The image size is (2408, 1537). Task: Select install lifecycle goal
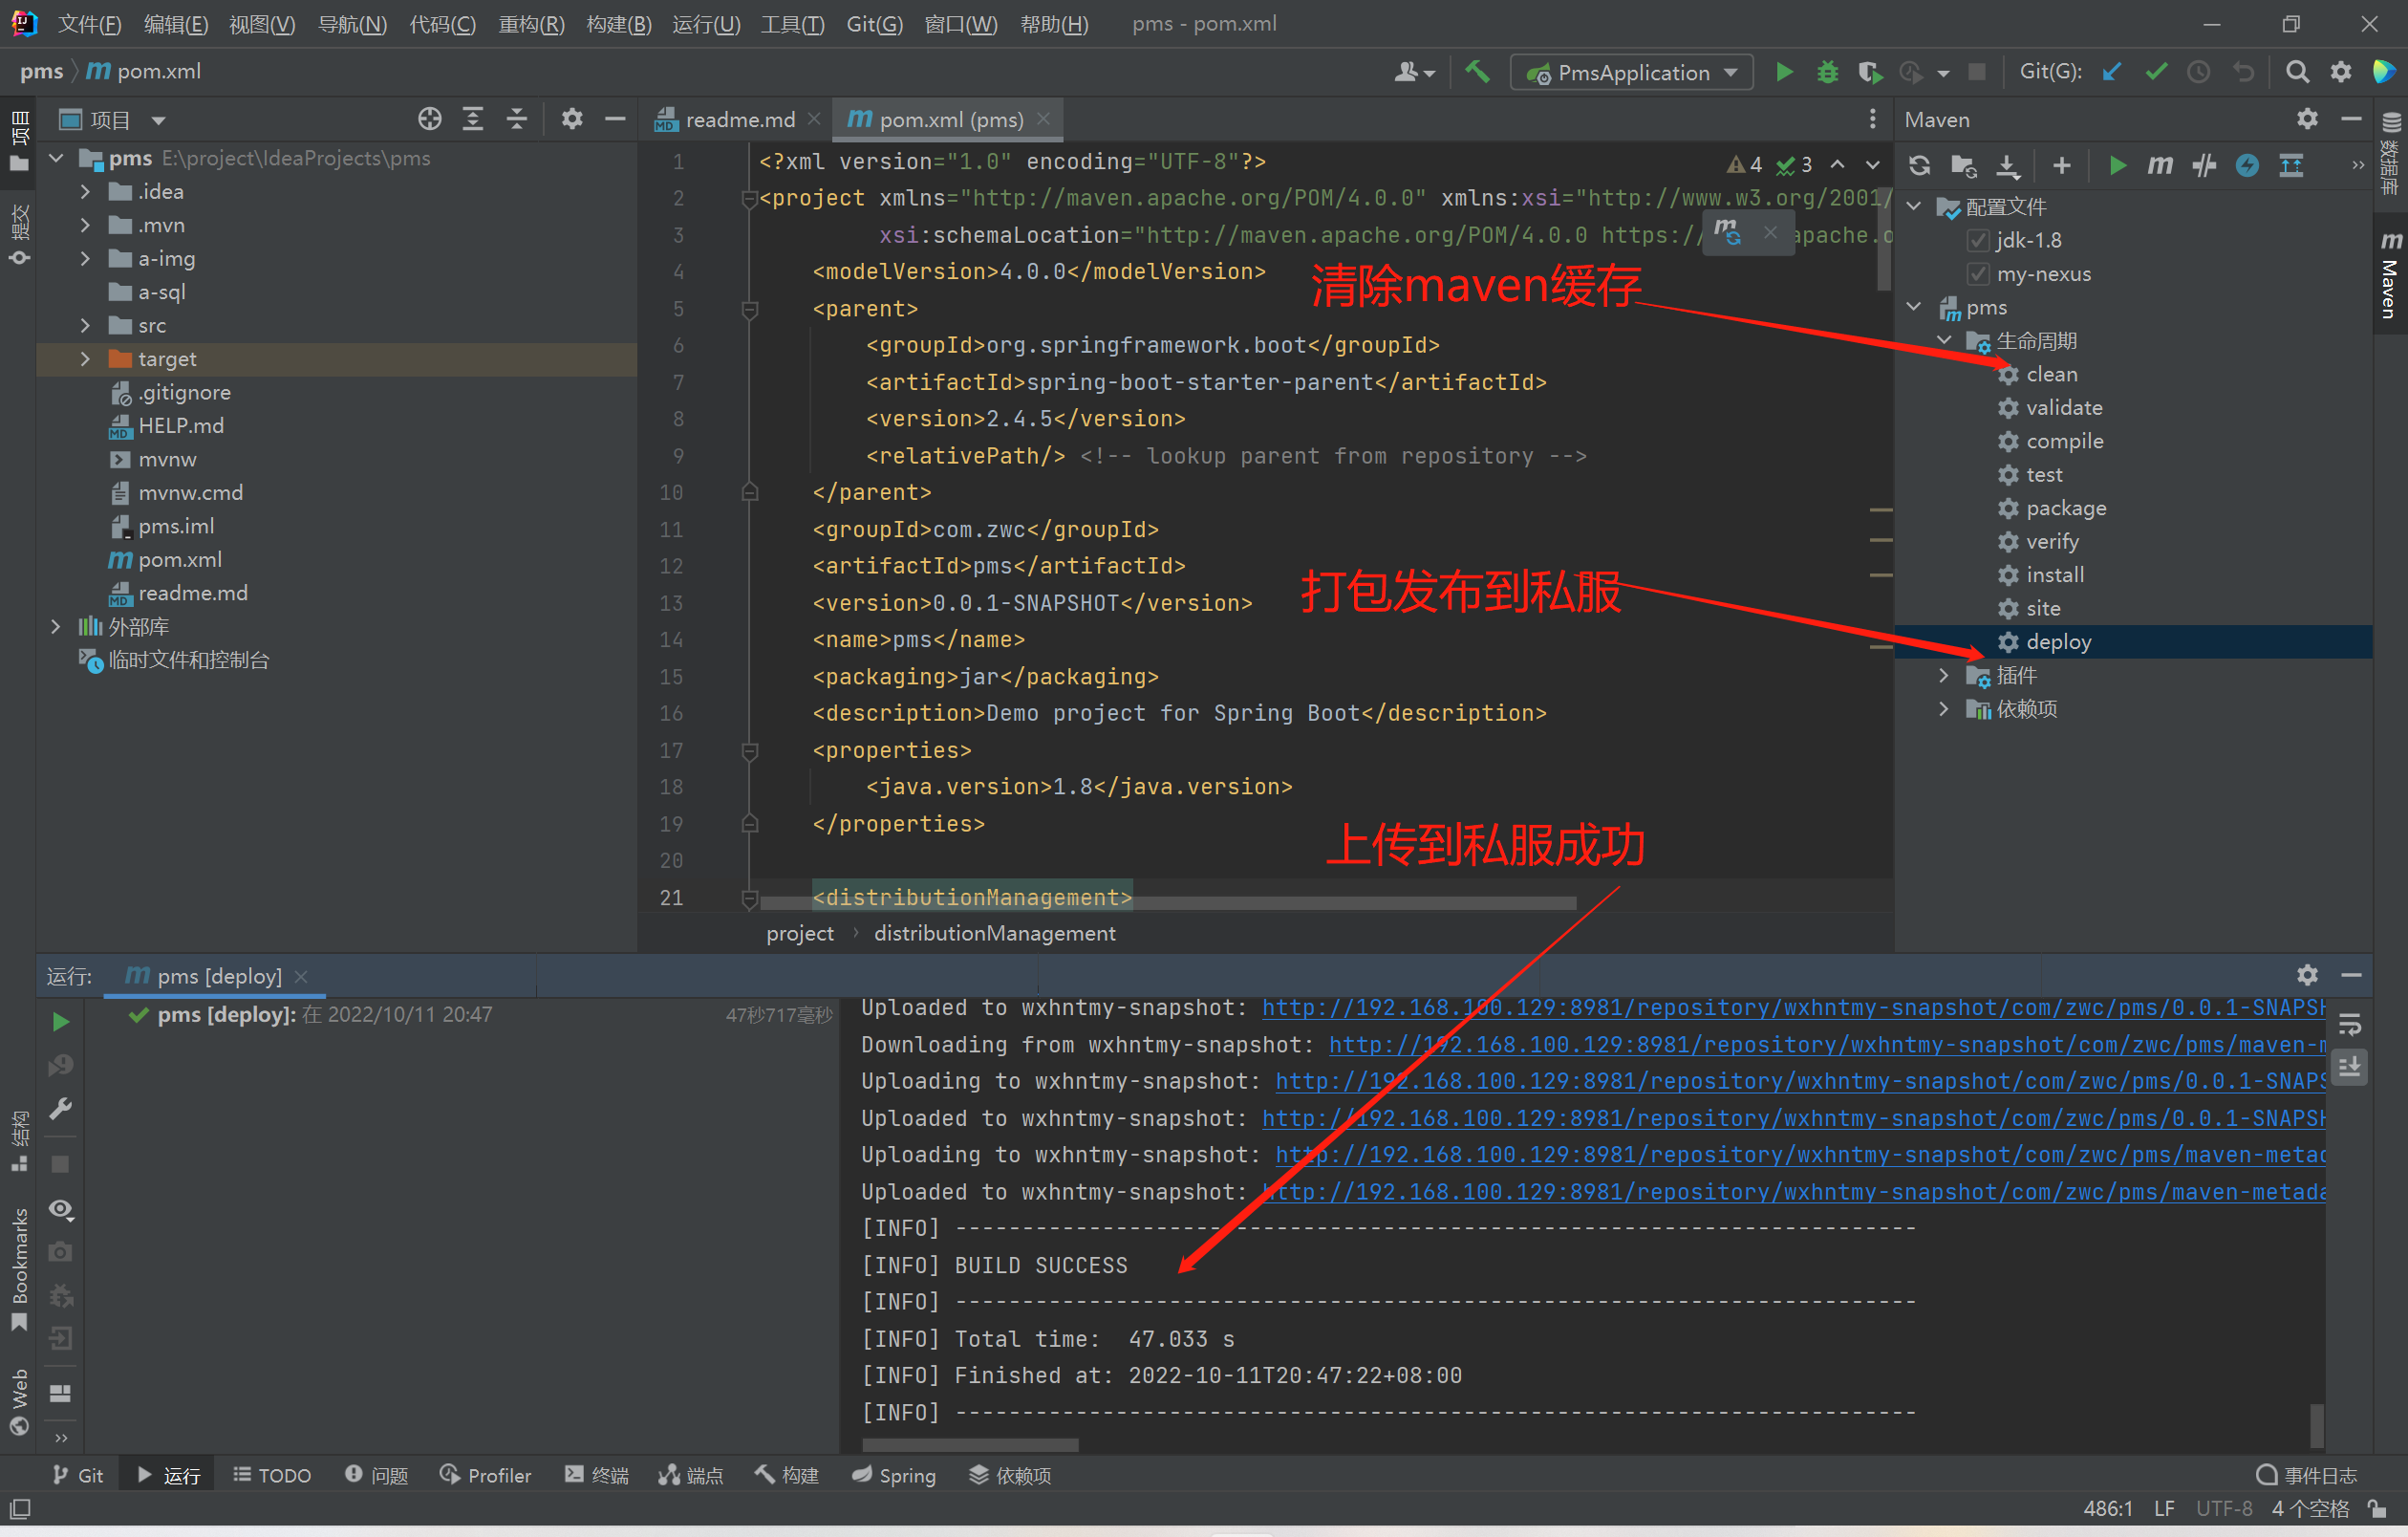click(x=2054, y=575)
